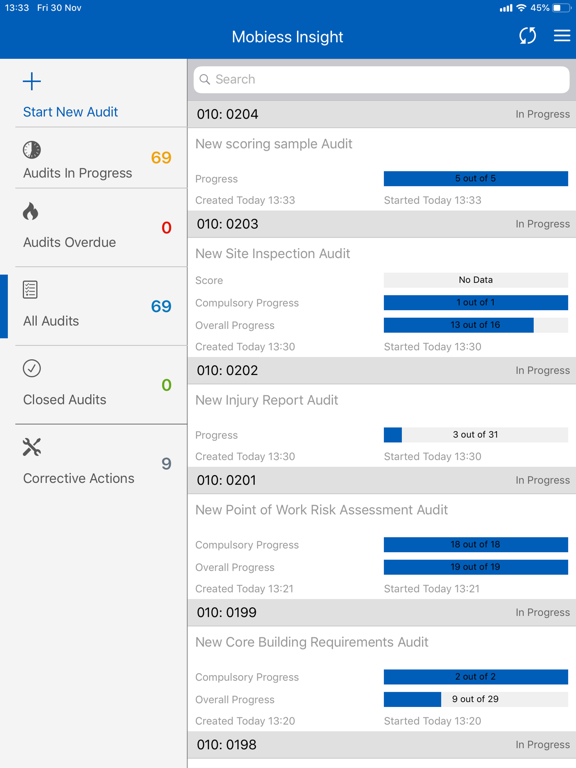Click 'Created Today 13:33' text
The image size is (576, 768).
point(245,200)
